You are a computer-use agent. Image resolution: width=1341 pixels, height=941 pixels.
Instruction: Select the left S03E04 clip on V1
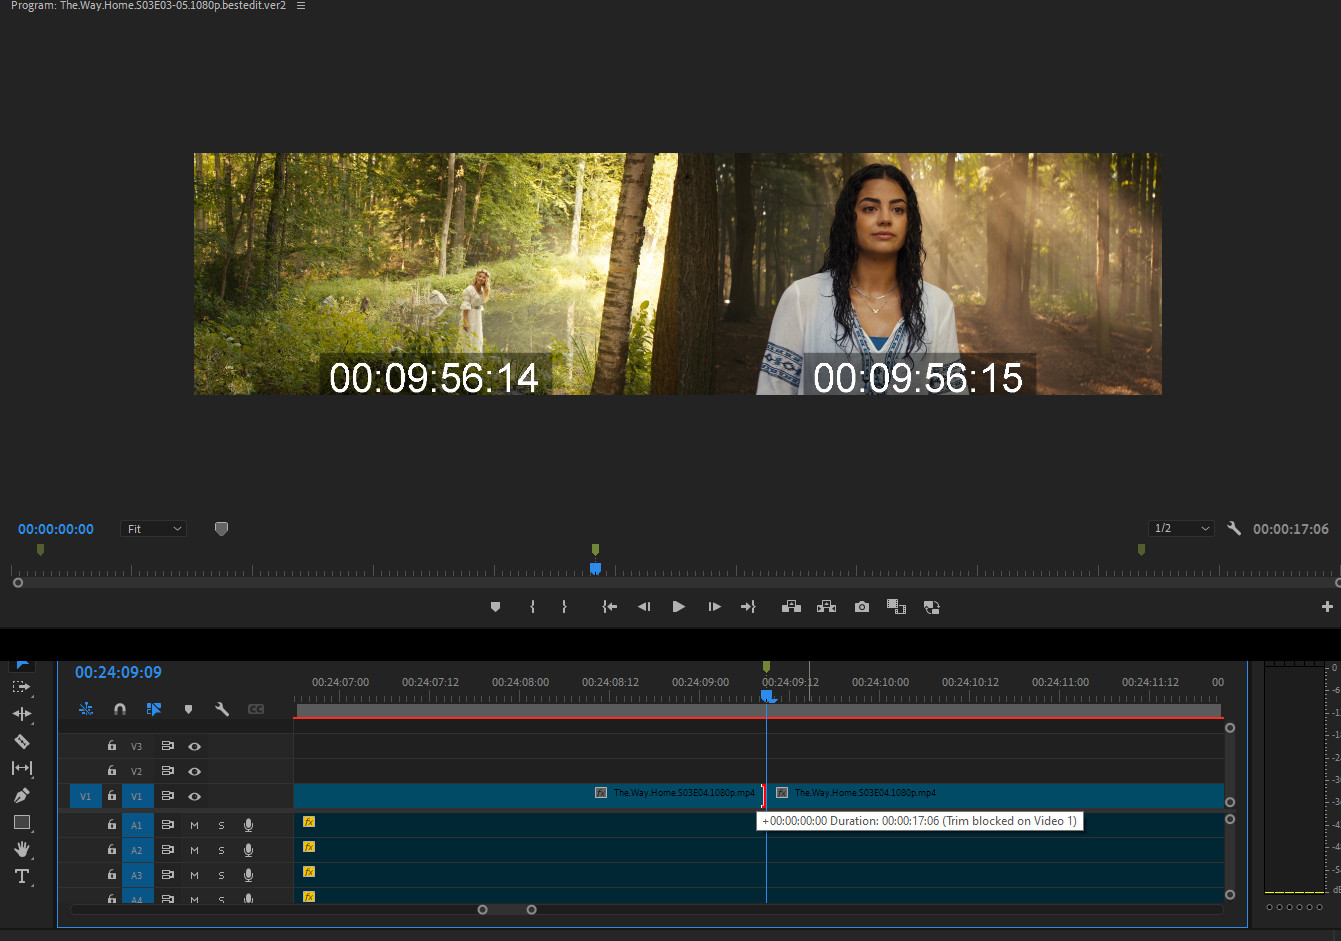point(527,796)
